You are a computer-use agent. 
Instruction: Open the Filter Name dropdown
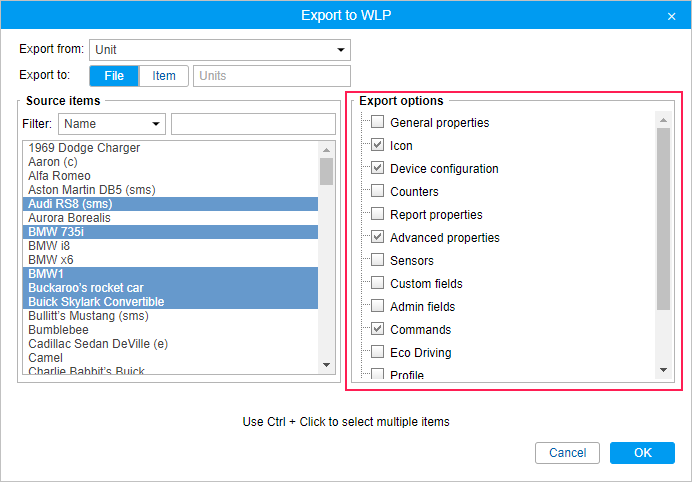pyautogui.click(x=111, y=124)
